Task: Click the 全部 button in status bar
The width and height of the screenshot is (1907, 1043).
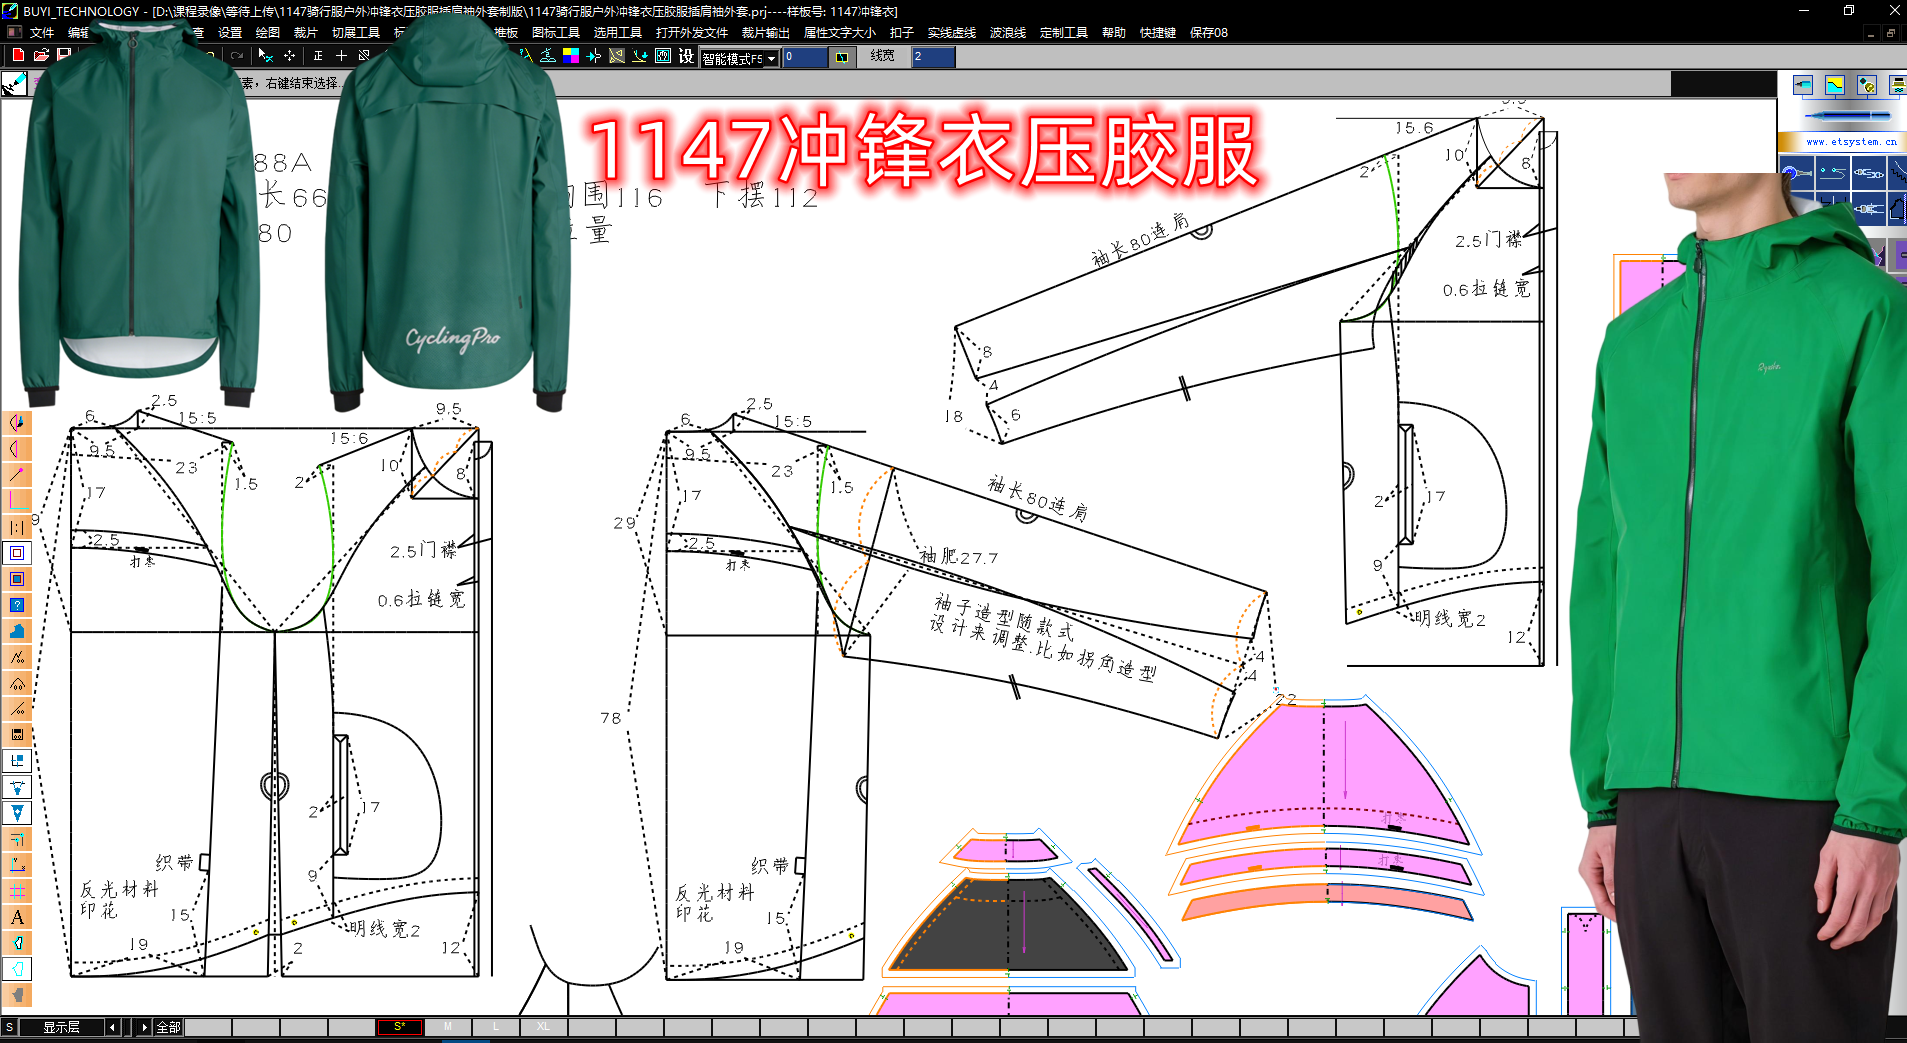Action: [167, 1027]
